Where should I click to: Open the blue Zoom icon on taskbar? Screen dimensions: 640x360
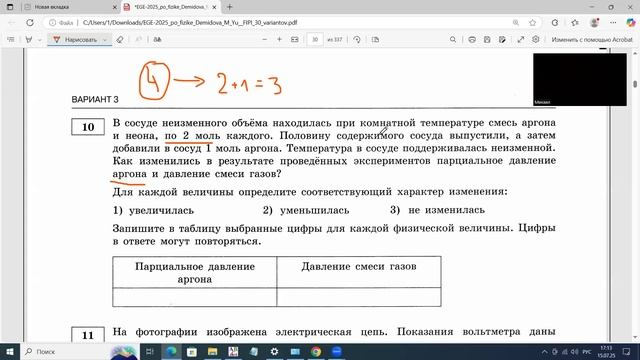(x=337, y=351)
